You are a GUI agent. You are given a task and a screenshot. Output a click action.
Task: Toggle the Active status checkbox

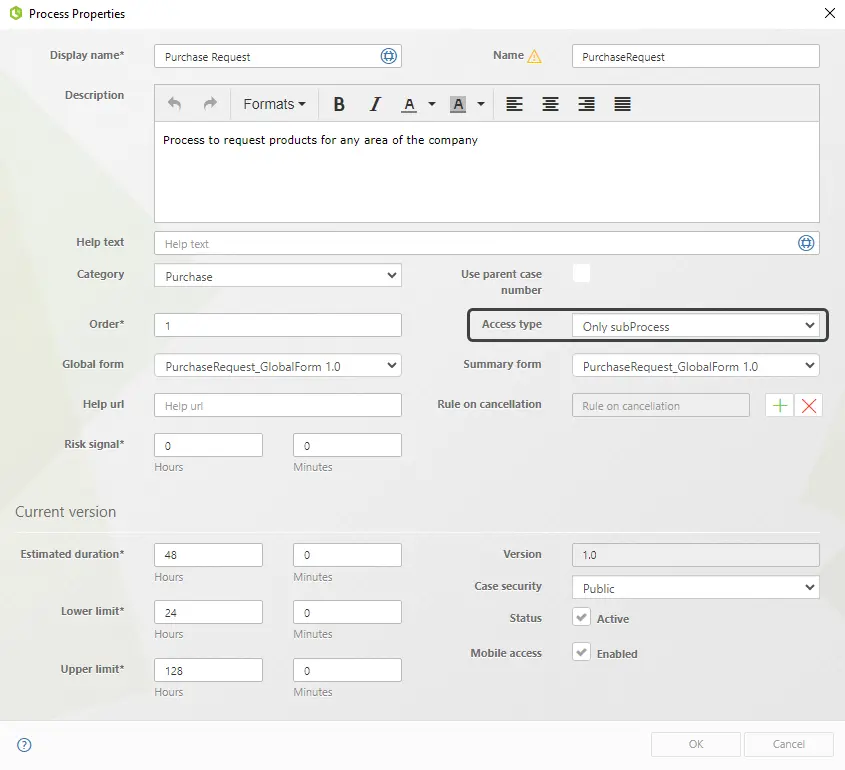click(x=581, y=617)
